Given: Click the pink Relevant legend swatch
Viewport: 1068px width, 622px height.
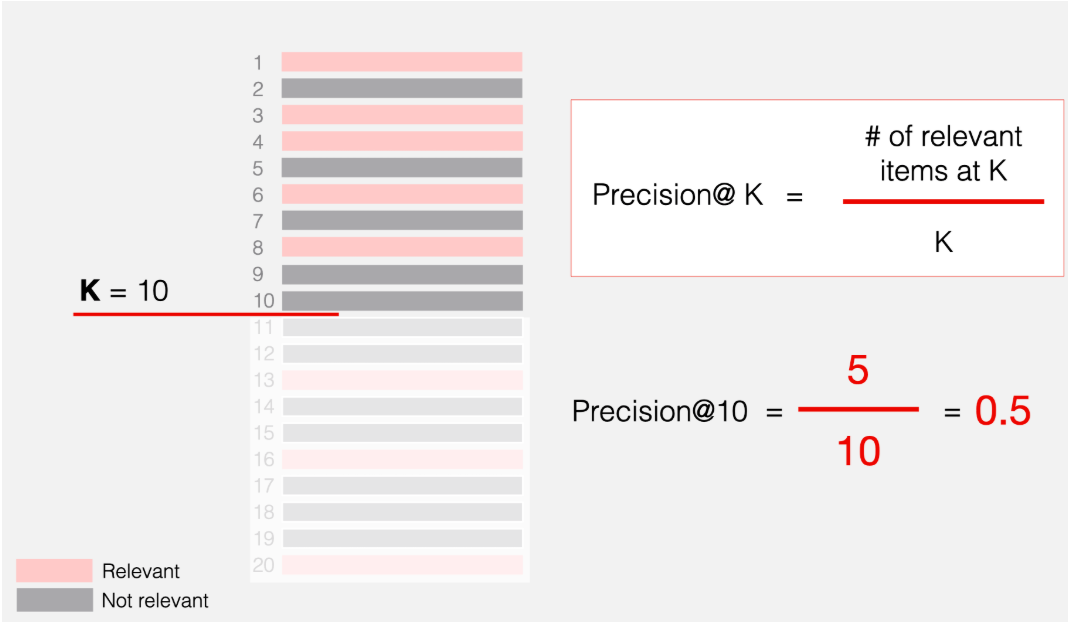Looking at the screenshot, I should point(54,571).
